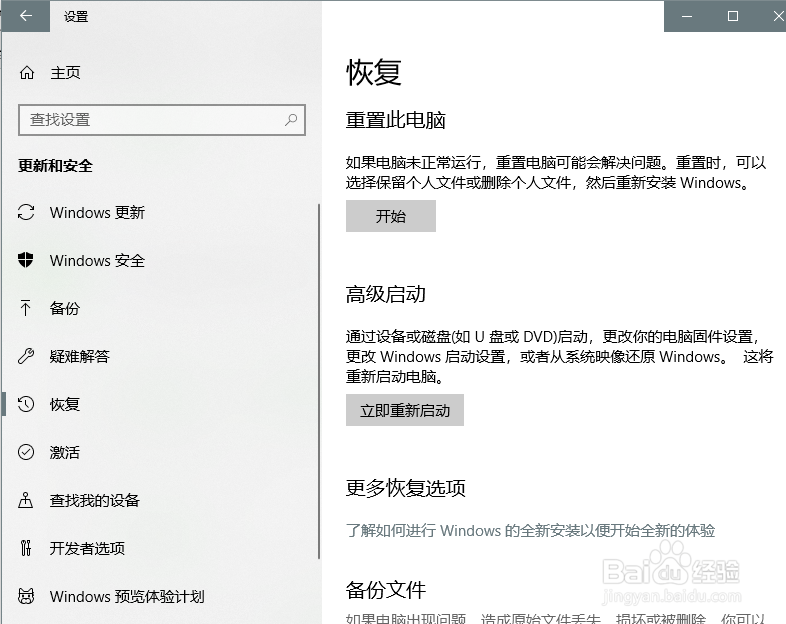
Task: Click the 更多恢复选项 heading
Action: click(x=406, y=488)
